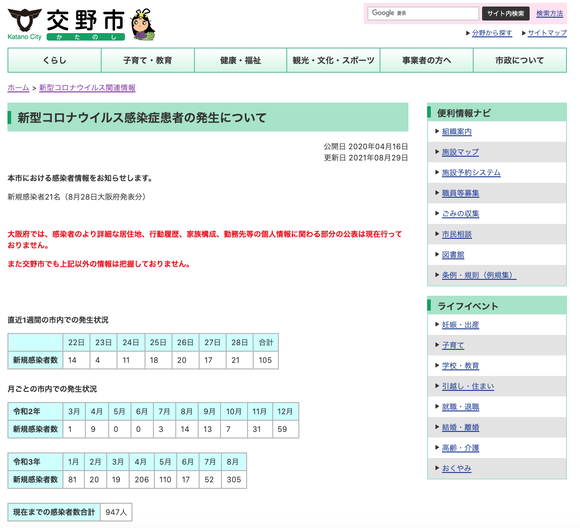Open the 組織案内 sidebar link
580x528 pixels.
[456, 132]
